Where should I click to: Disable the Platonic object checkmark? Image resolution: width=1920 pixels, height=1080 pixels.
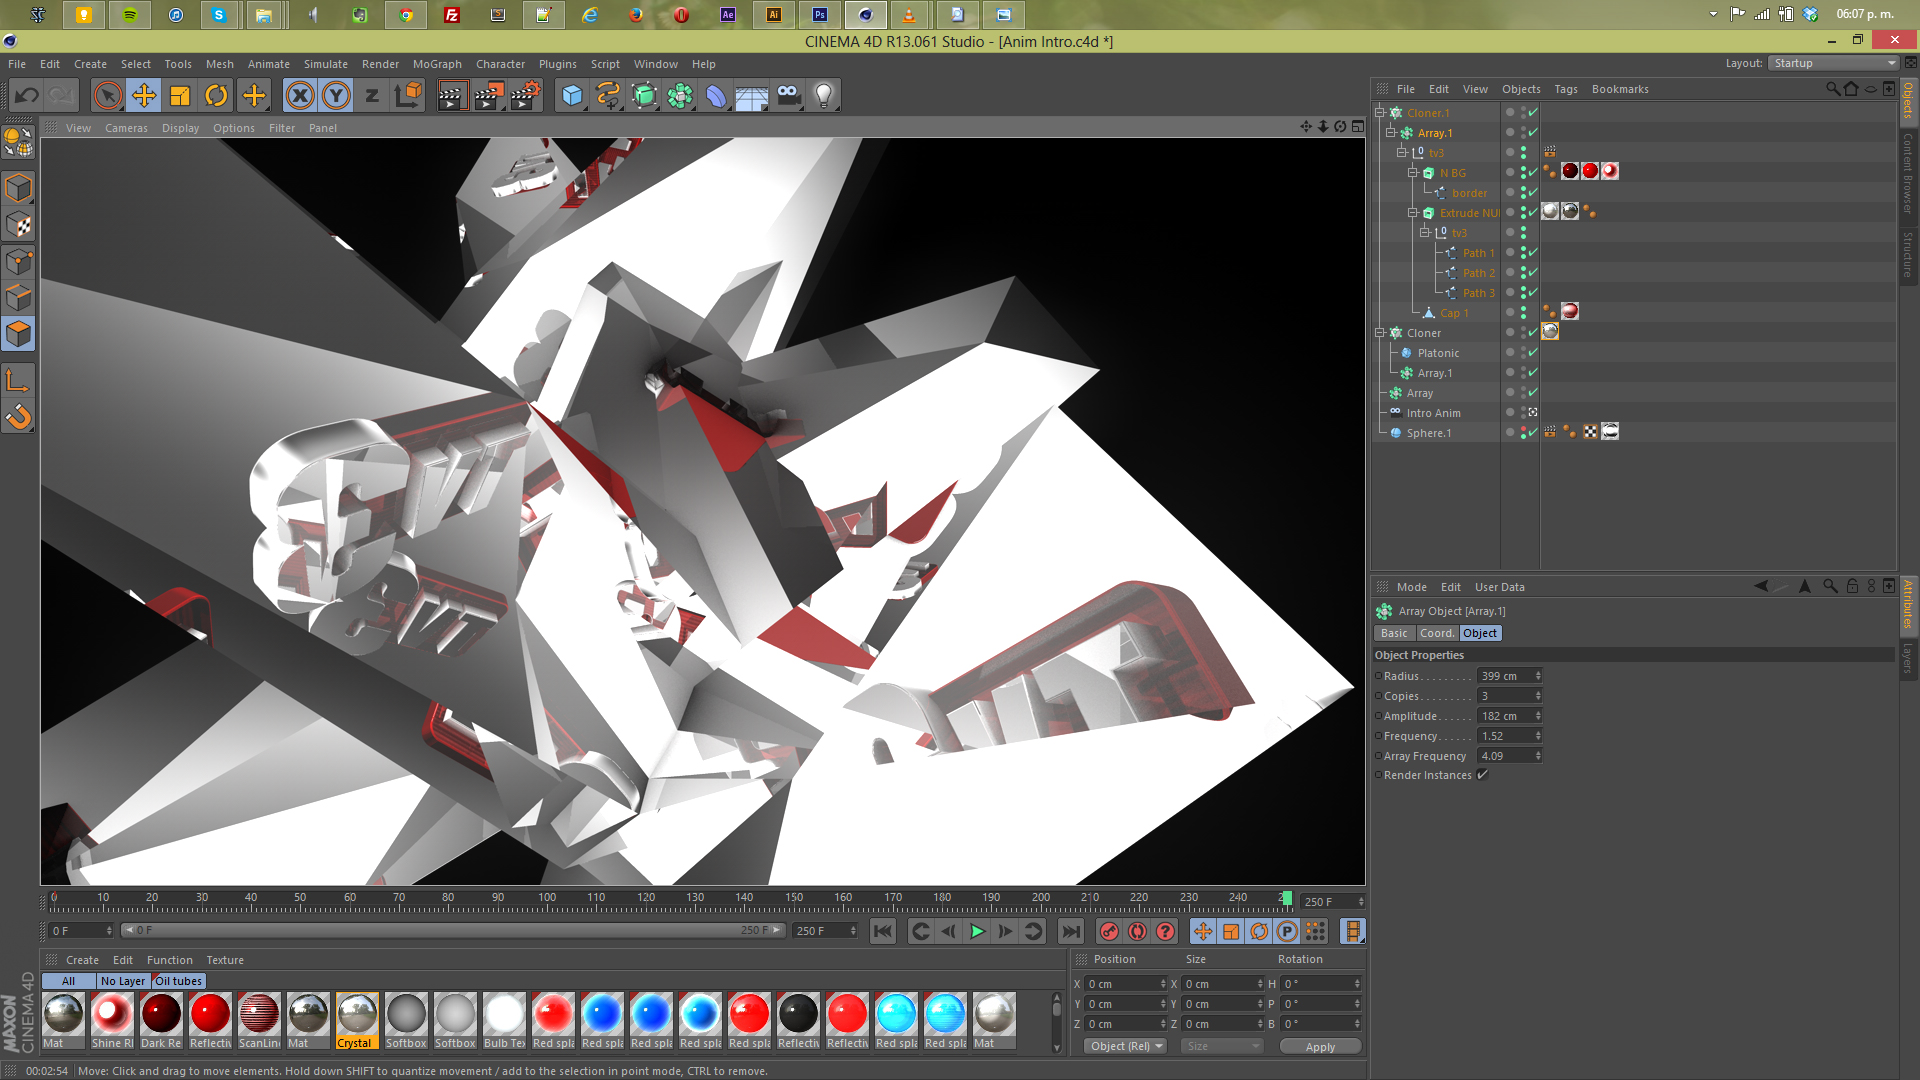1533,352
